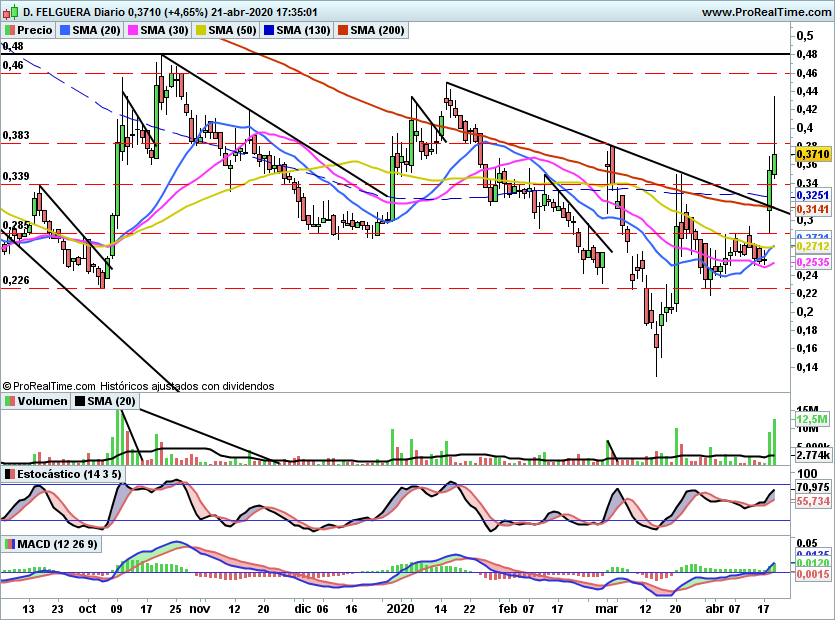Click the 2020 date marker on time axis
835x620 pixels.
[x=400, y=609]
